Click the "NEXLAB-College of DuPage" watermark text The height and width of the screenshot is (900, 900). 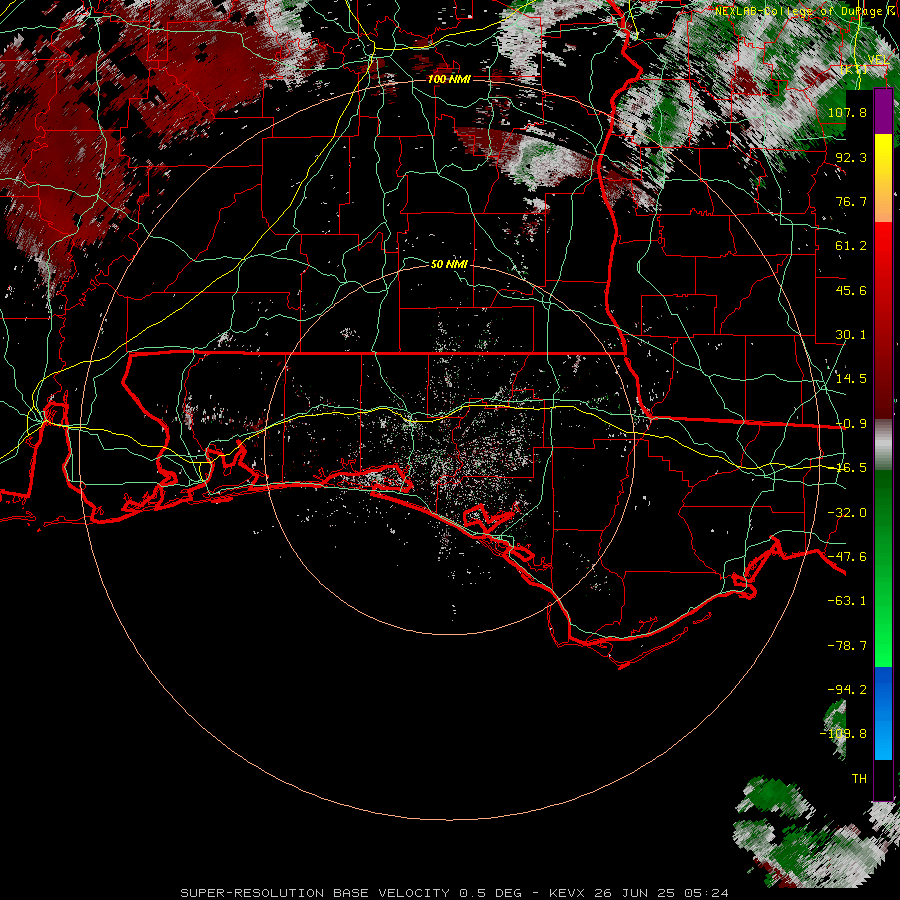[800, 11]
